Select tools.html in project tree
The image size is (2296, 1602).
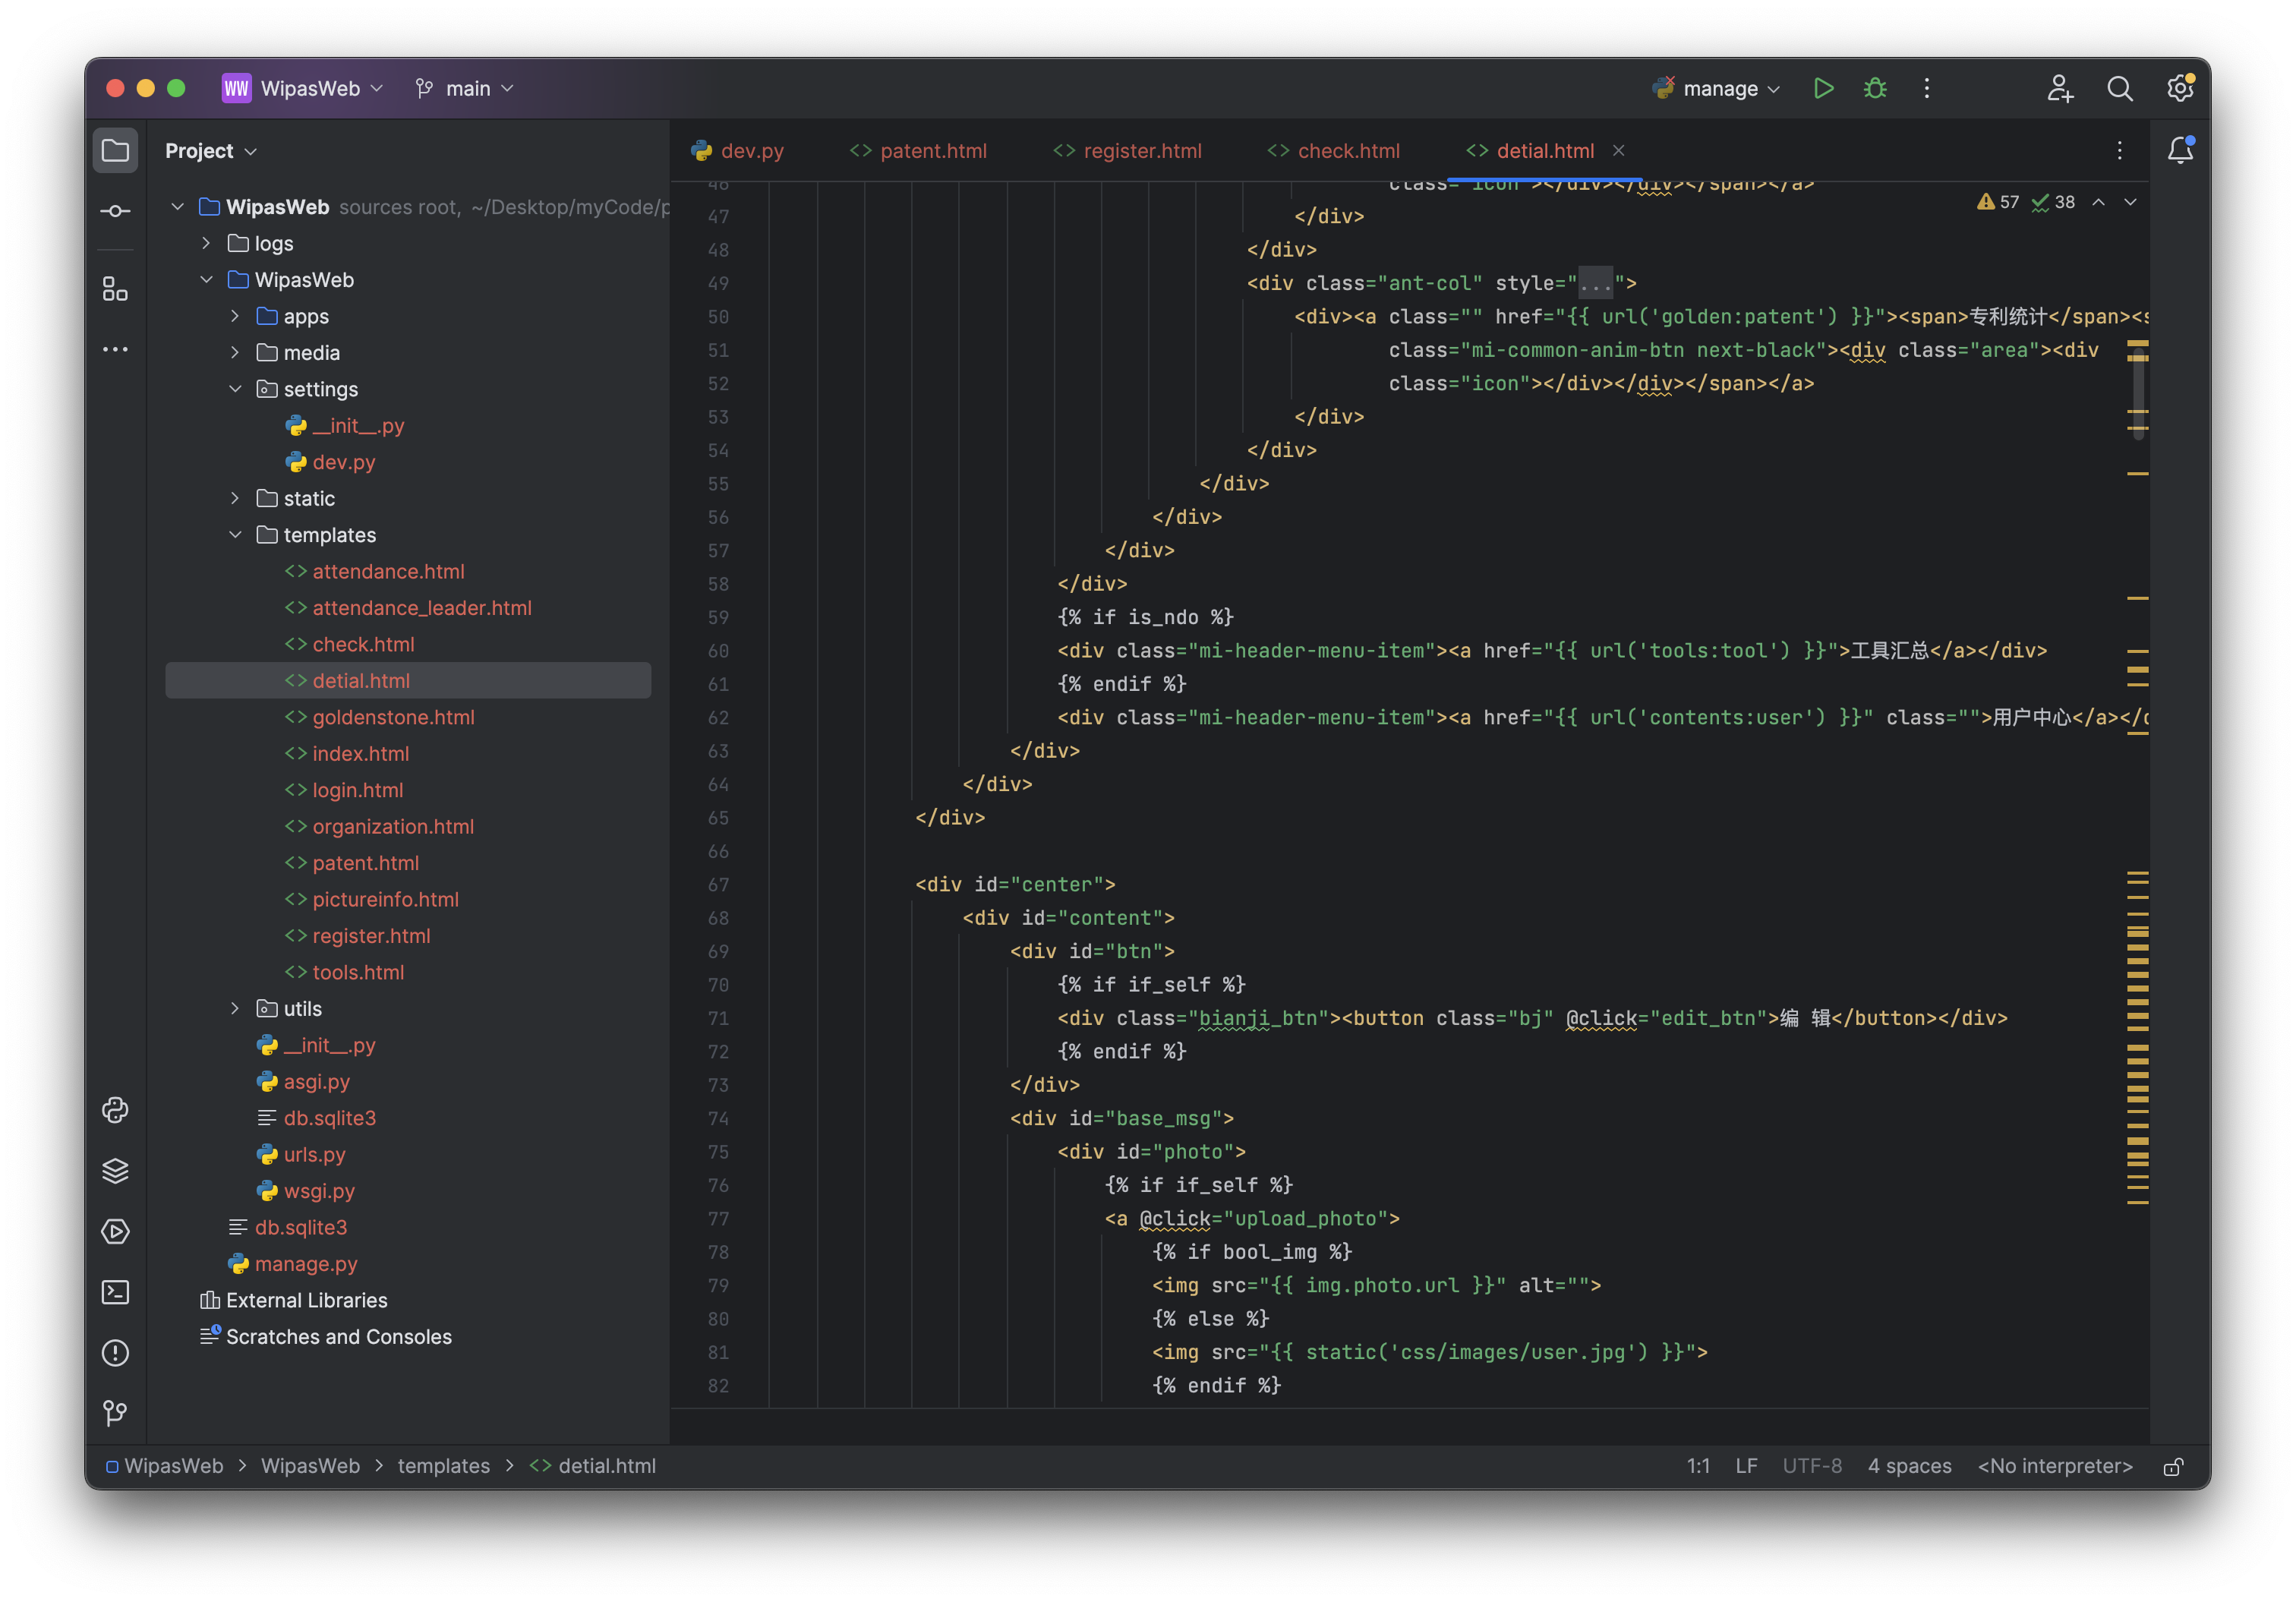(345, 972)
